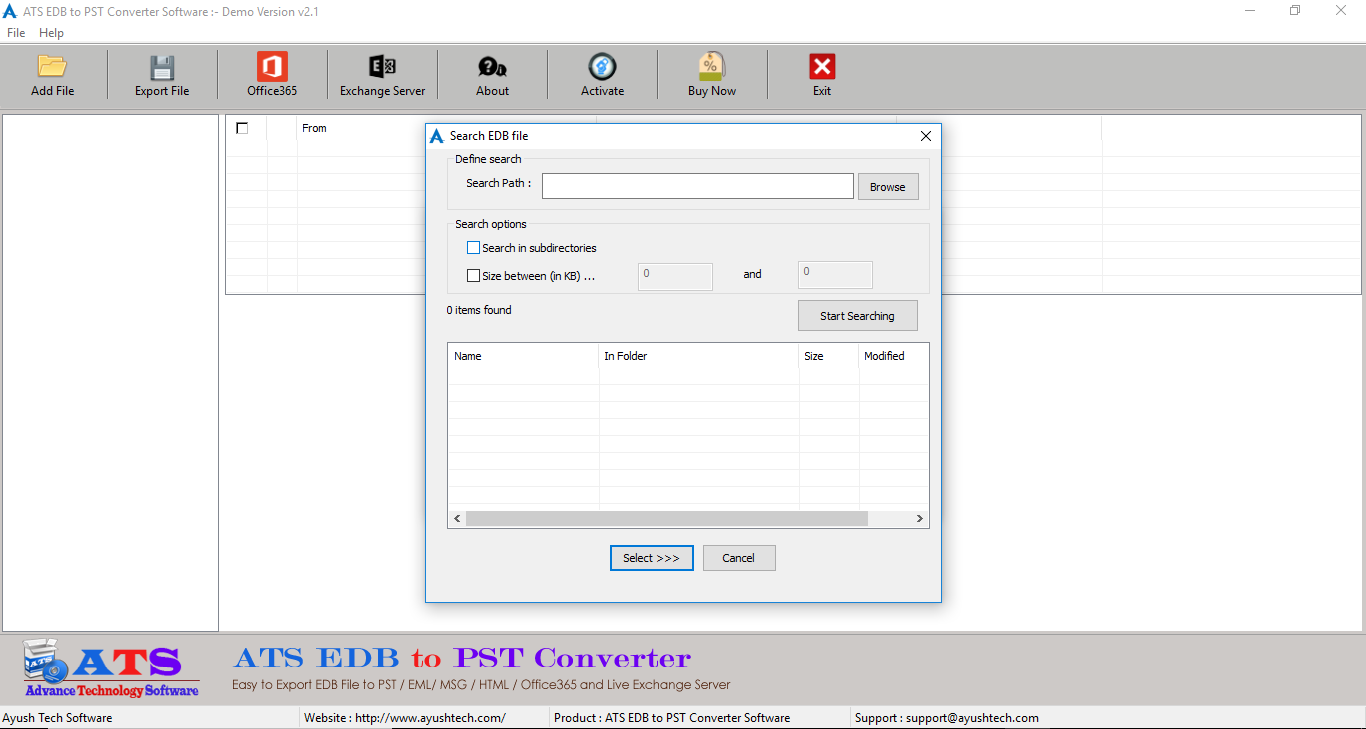Viewport: 1366px width, 729px height.
Task: Show the About info icon
Action: click(492, 67)
